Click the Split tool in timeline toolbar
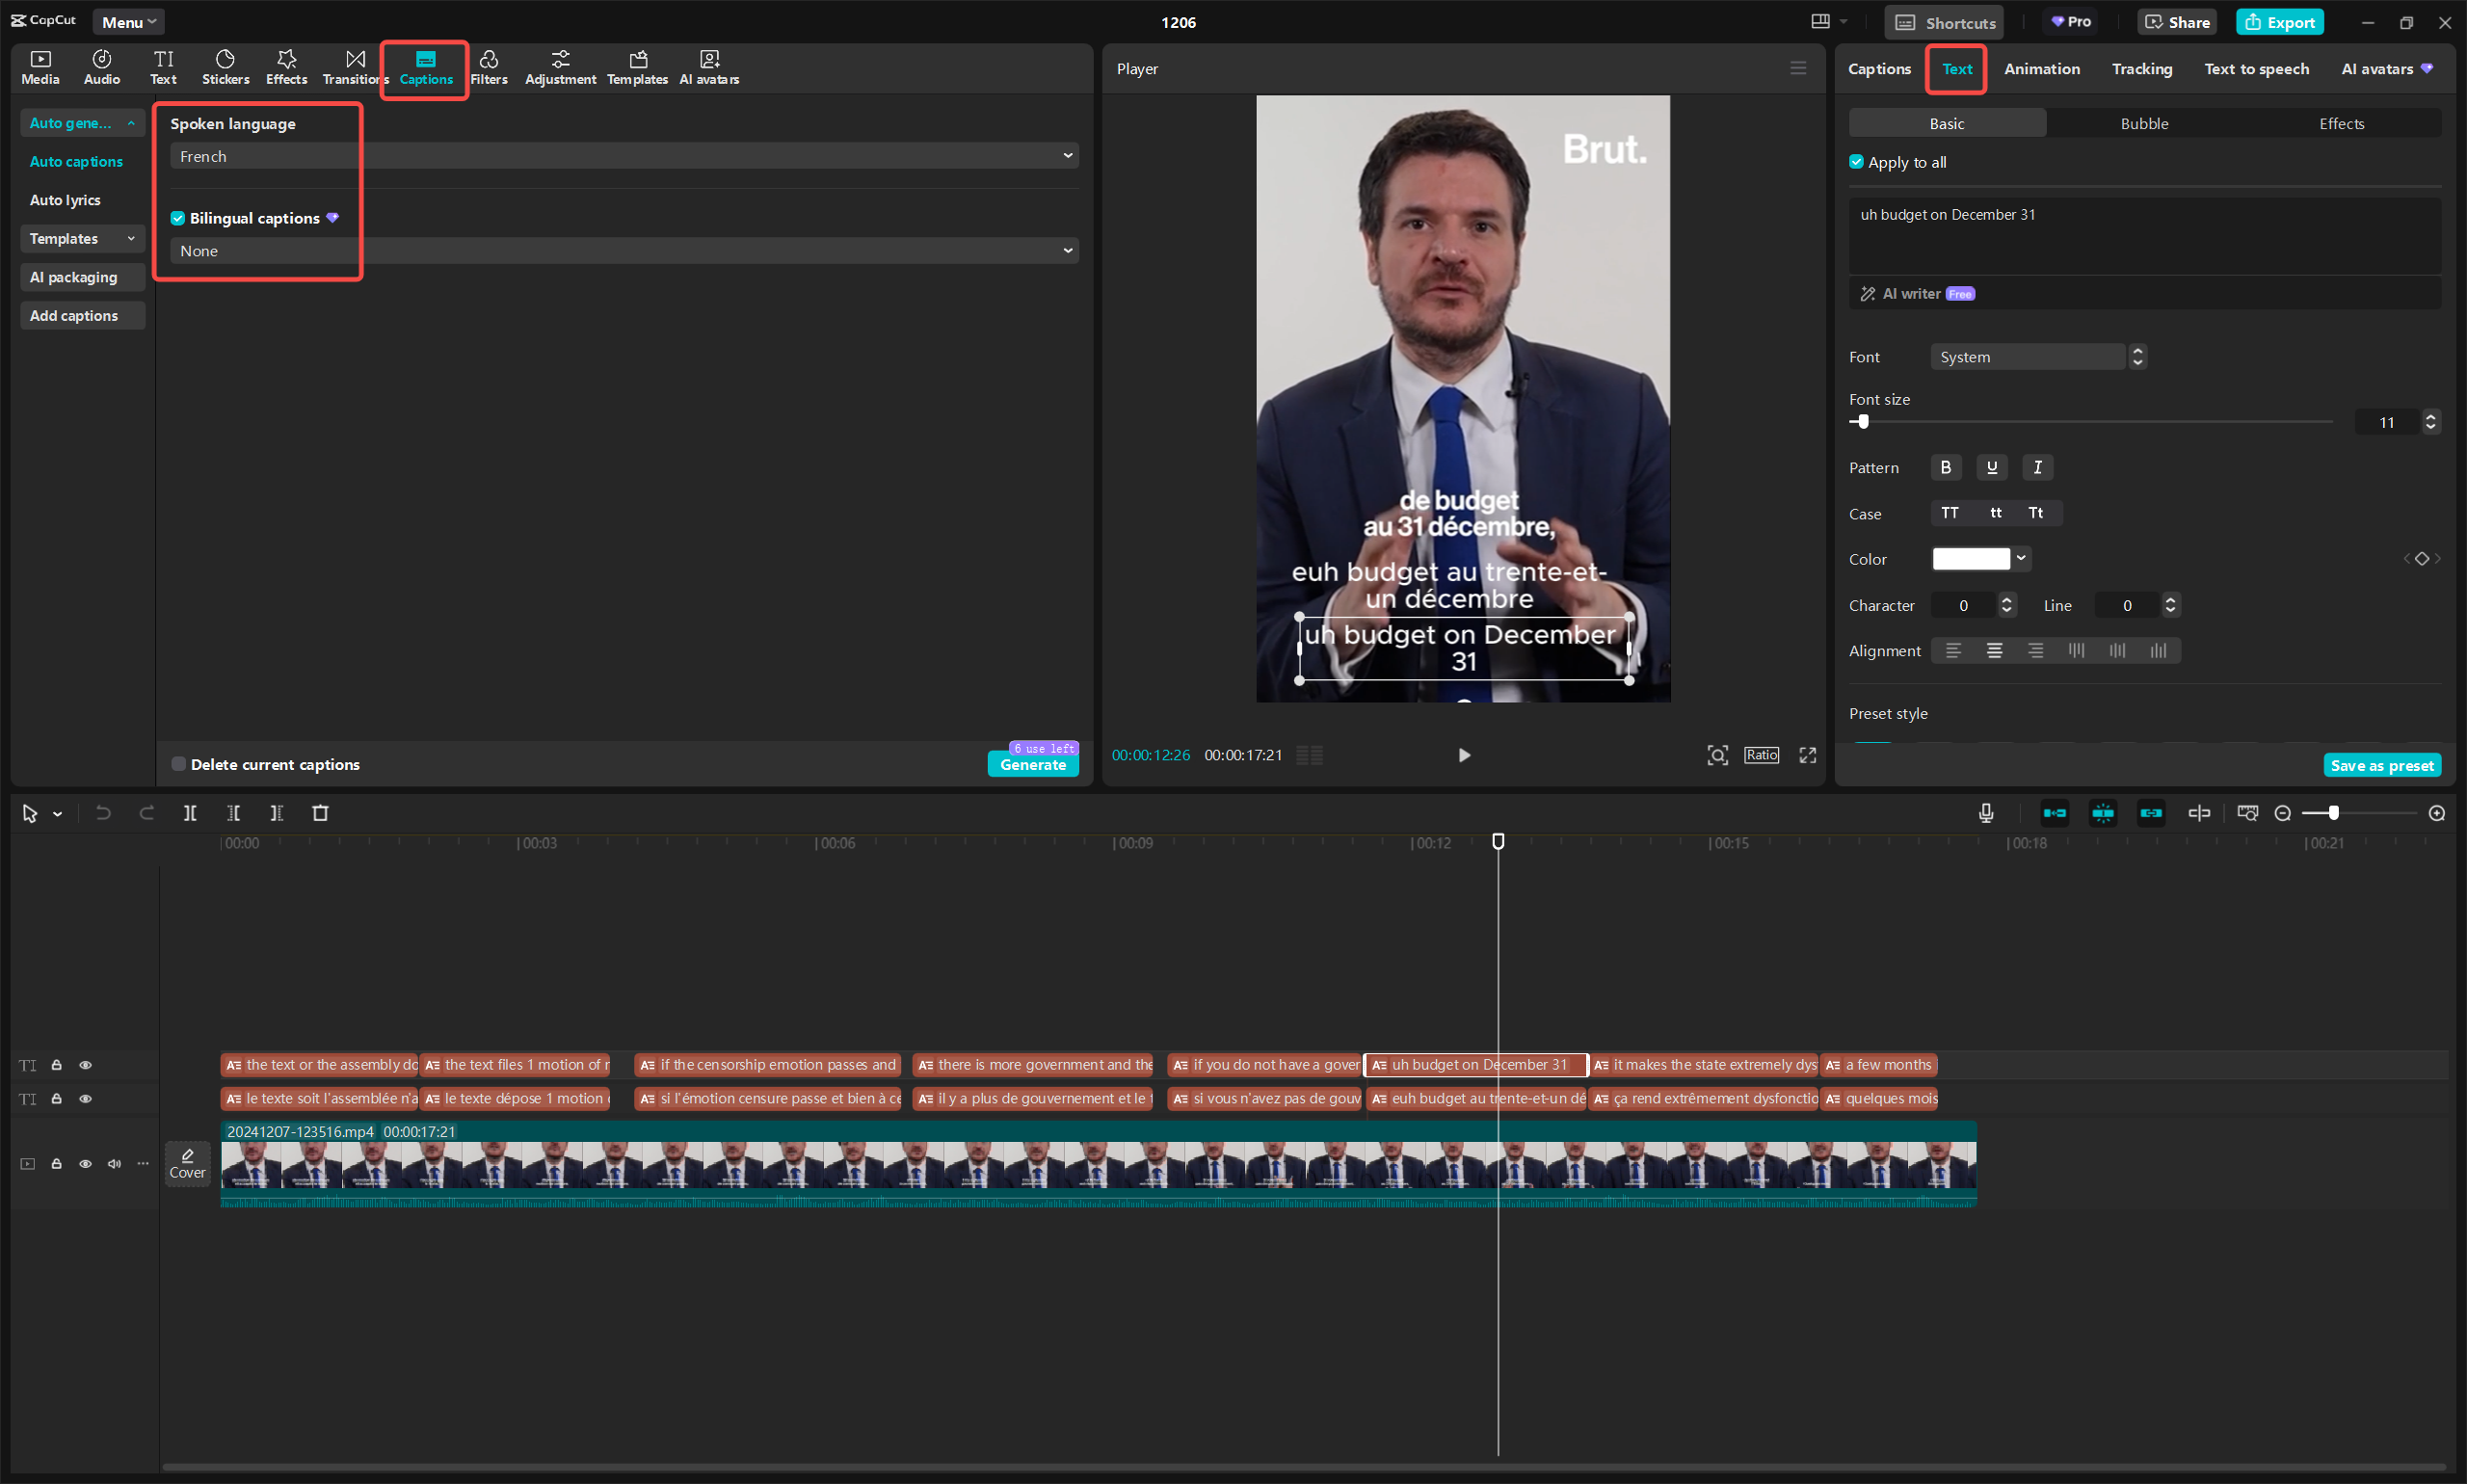 [x=190, y=813]
